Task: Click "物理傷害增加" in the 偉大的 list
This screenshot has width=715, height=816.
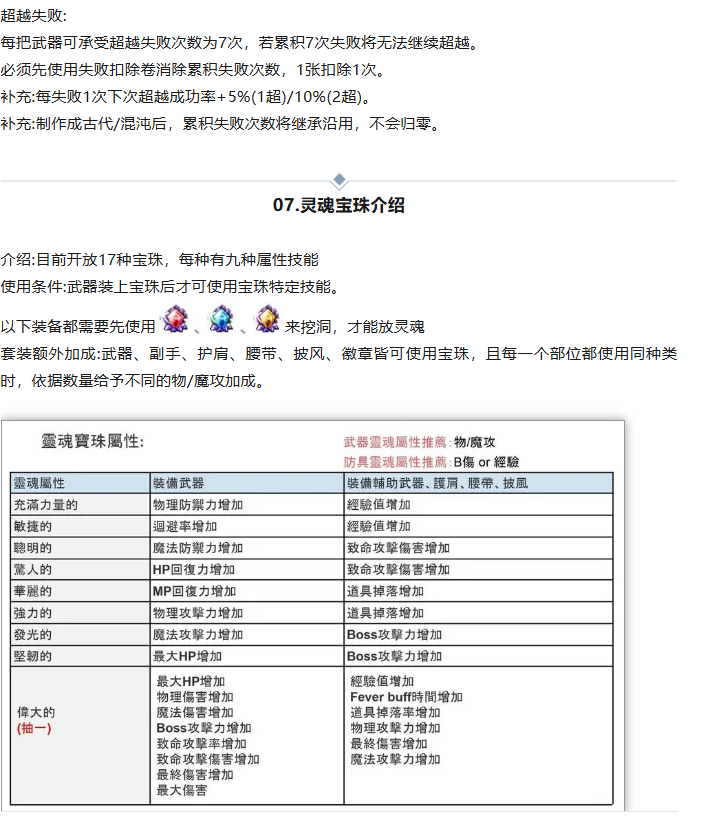Action: (x=195, y=697)
